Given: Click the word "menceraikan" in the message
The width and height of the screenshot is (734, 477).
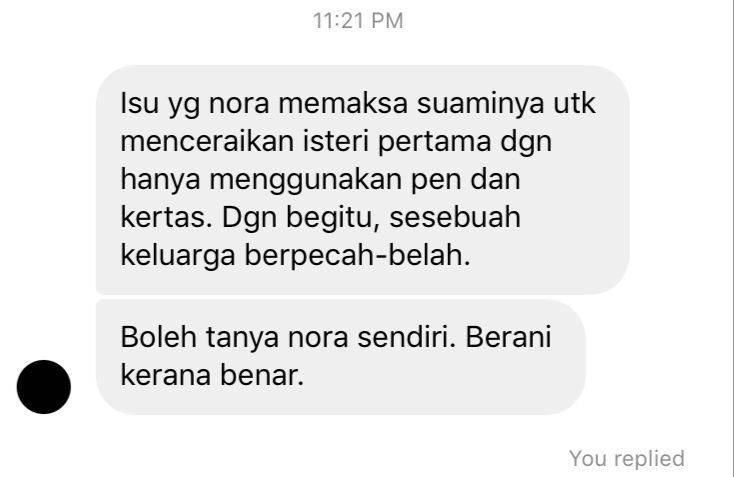Looking at the screenshot, I should tap(207, 141).
